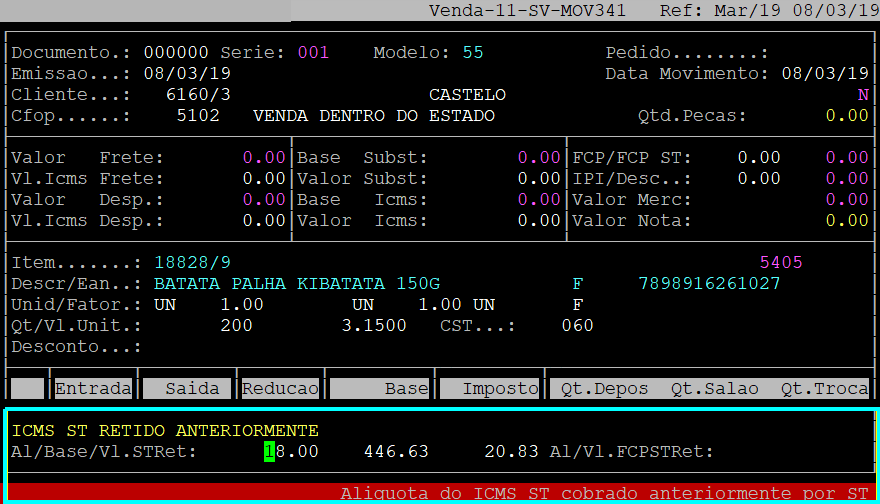Click the Item code 18828/9
The width and height of the screenshot is (880, 504).
point(192,262)
